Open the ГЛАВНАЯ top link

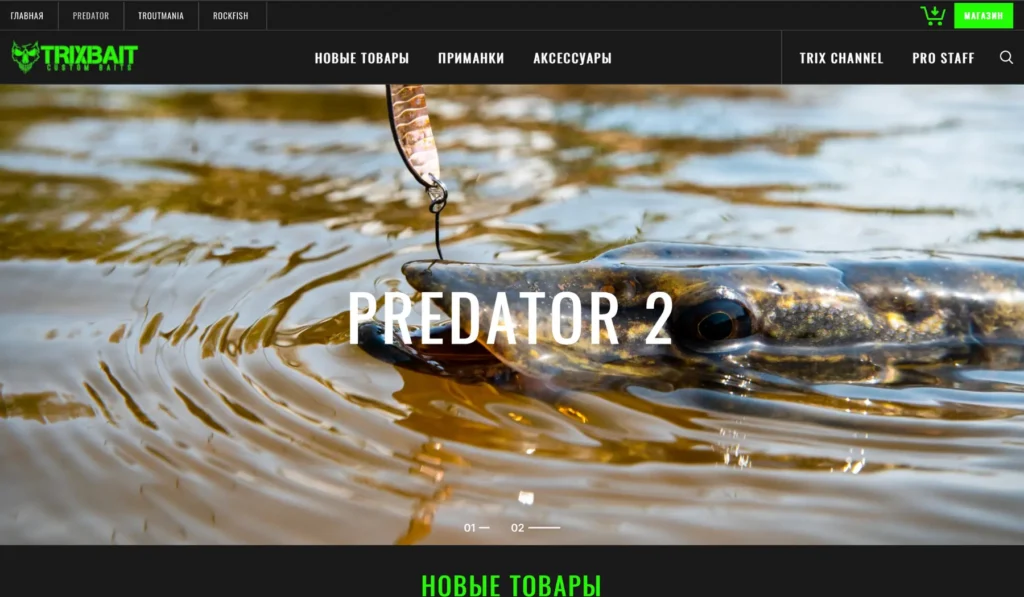click(x=27, y=16)
